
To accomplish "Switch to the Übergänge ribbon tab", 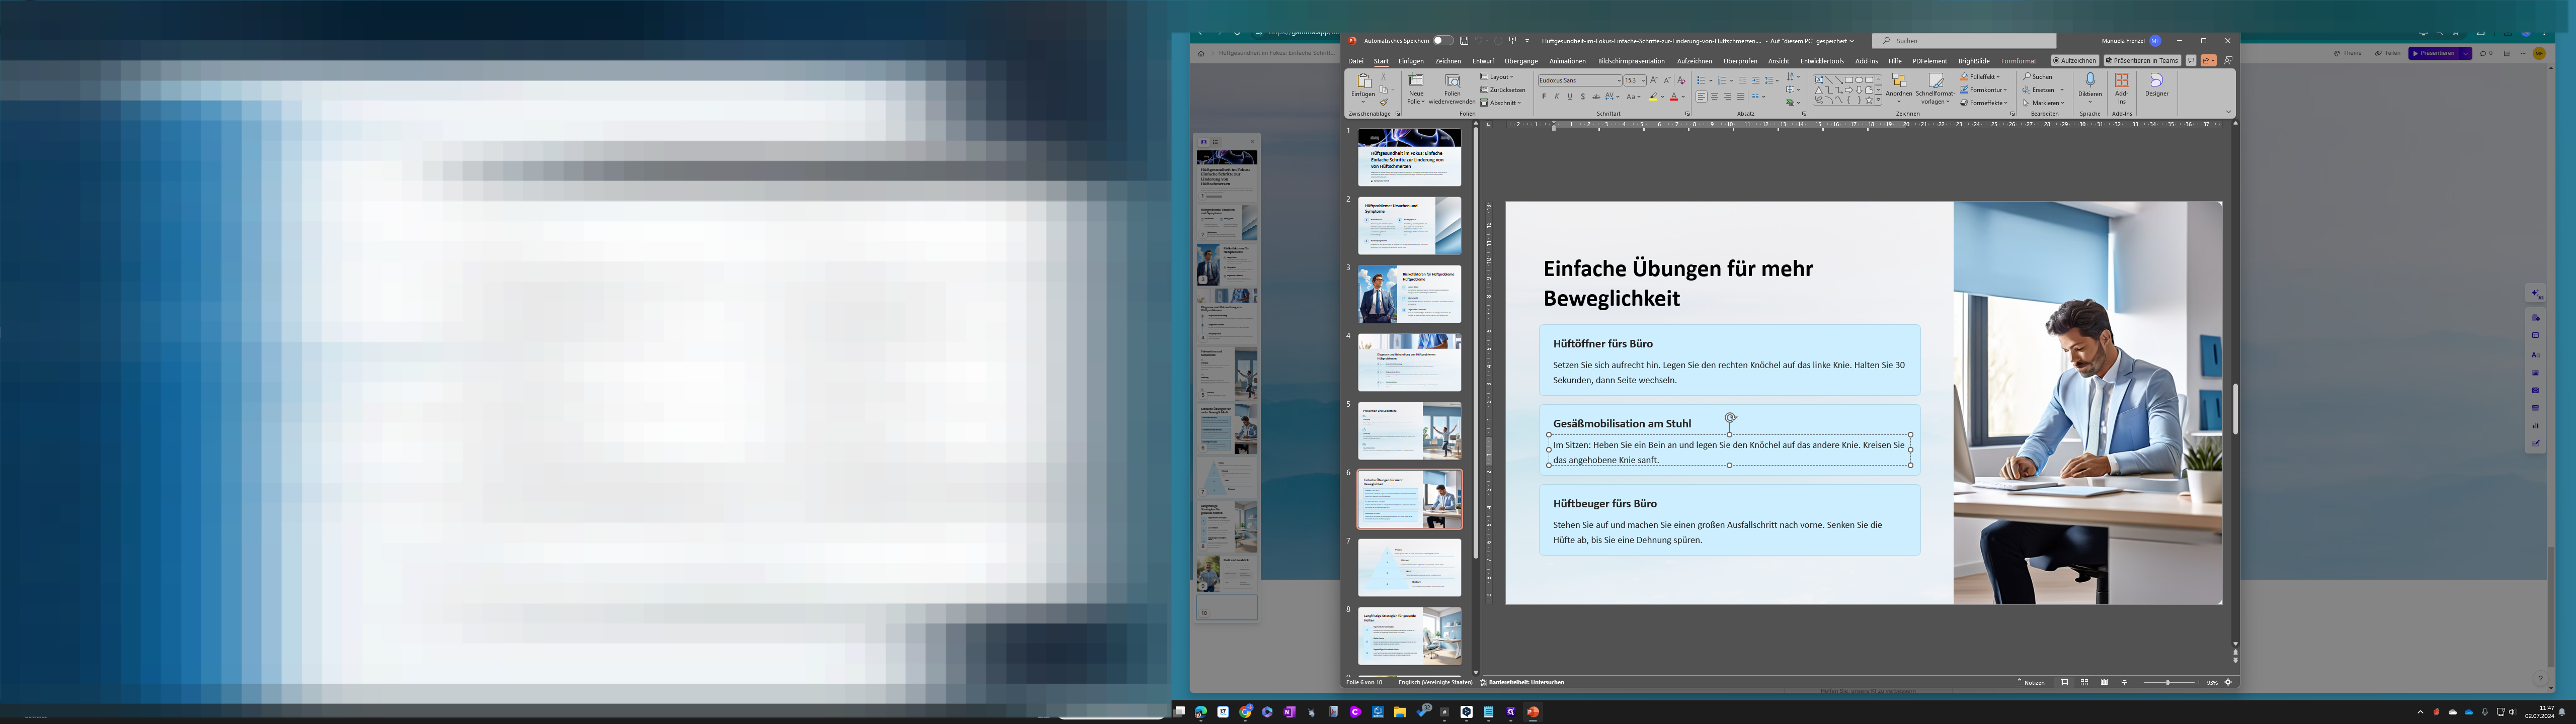I will pyautogui.click(x=1521, y=61).
